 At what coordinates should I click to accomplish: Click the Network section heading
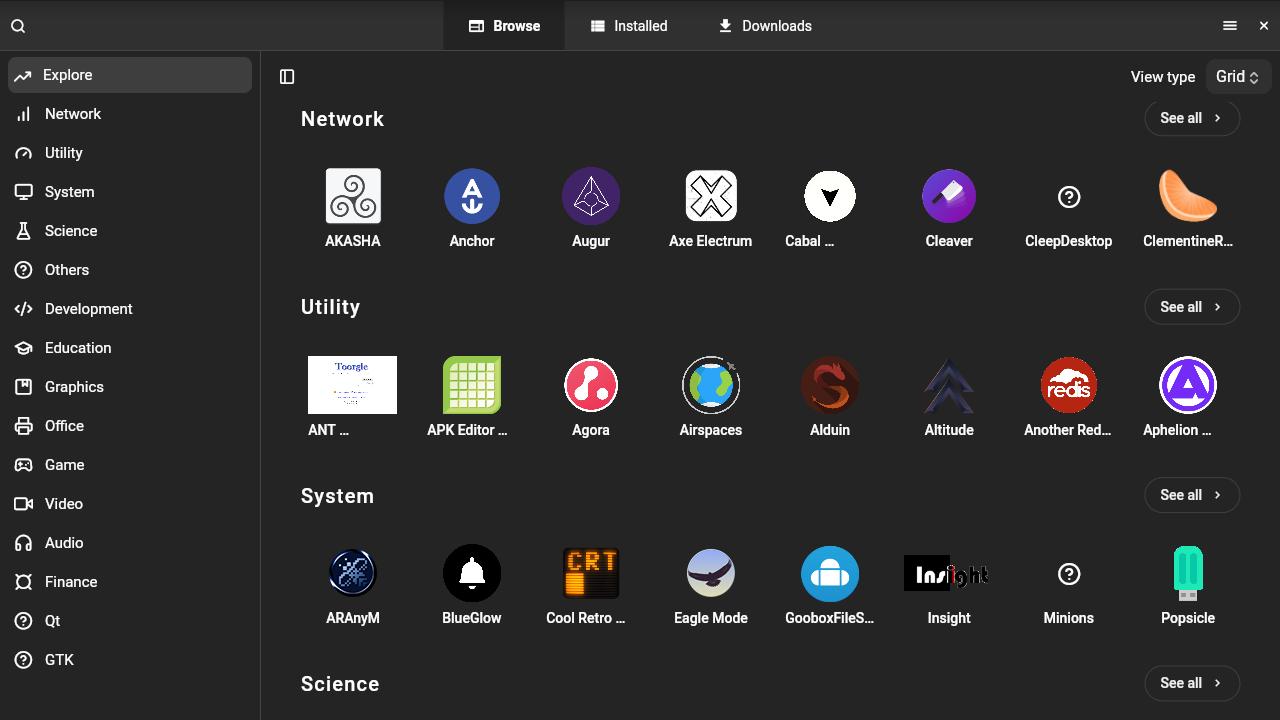pyautogui.click(x=342, y=119)
